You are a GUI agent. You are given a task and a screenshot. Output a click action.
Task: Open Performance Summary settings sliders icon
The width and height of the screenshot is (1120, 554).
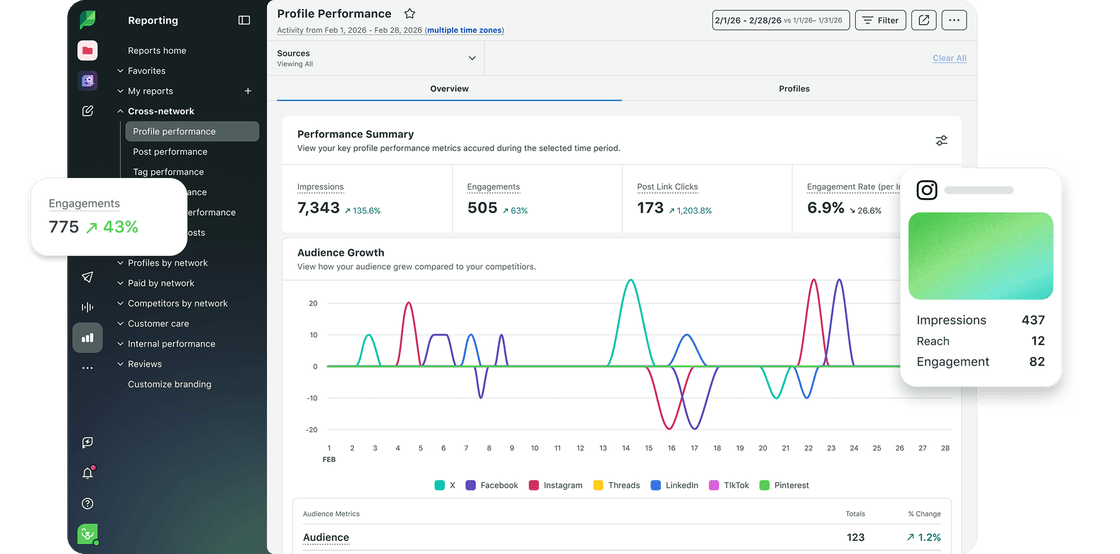coord(941,141)
